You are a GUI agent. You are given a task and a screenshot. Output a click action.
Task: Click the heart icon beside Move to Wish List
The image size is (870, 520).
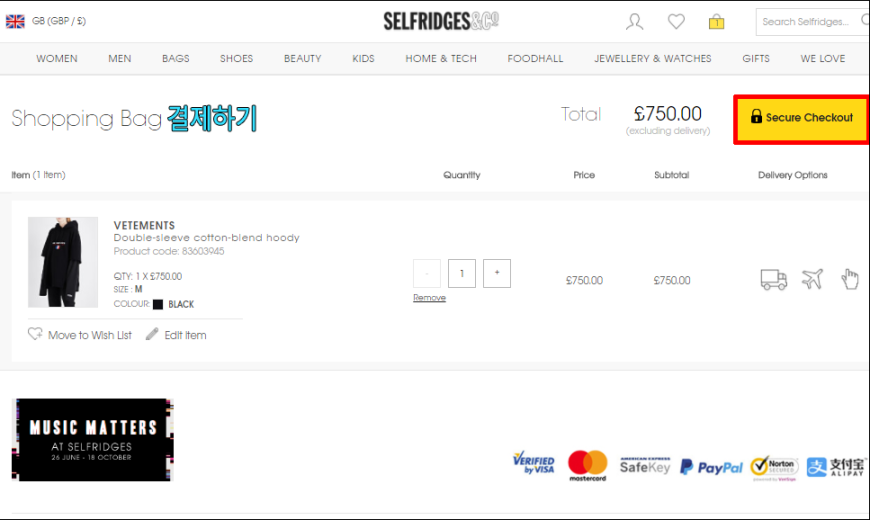pos(35,334)
